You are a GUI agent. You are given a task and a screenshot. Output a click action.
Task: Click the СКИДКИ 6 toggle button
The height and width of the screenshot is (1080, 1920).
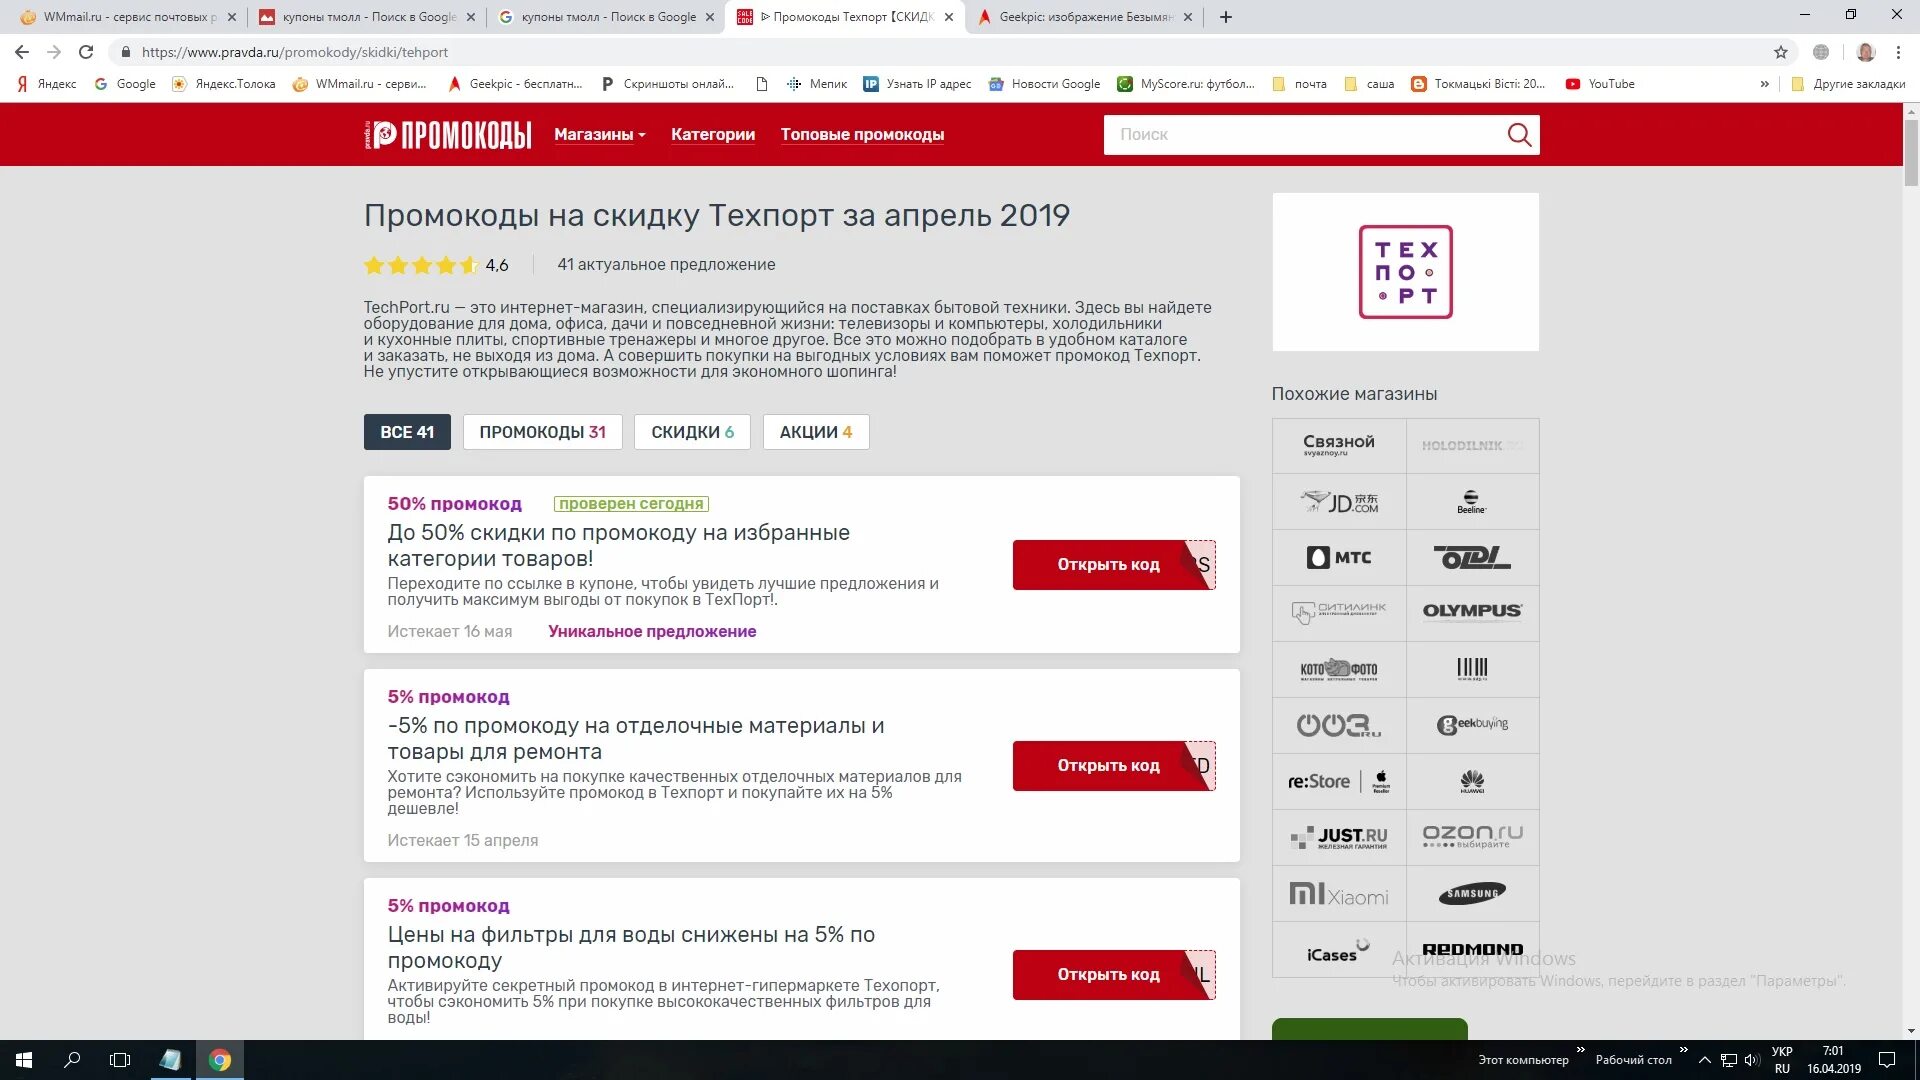(x=691, y=431)
